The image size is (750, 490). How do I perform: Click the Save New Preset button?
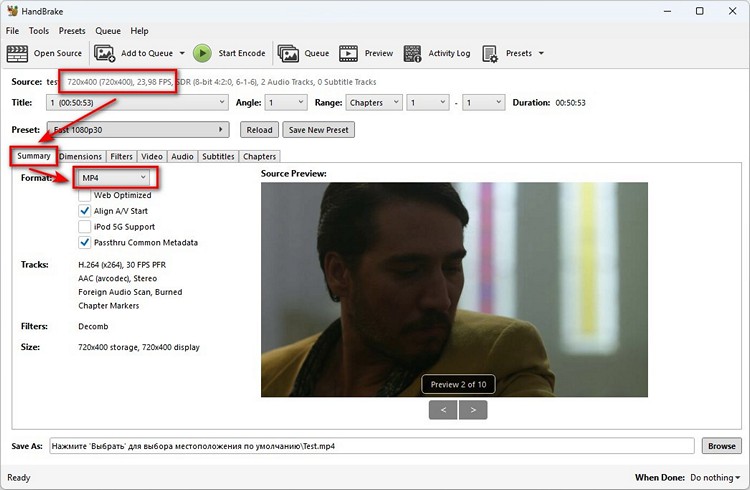[x=319, y=130]
